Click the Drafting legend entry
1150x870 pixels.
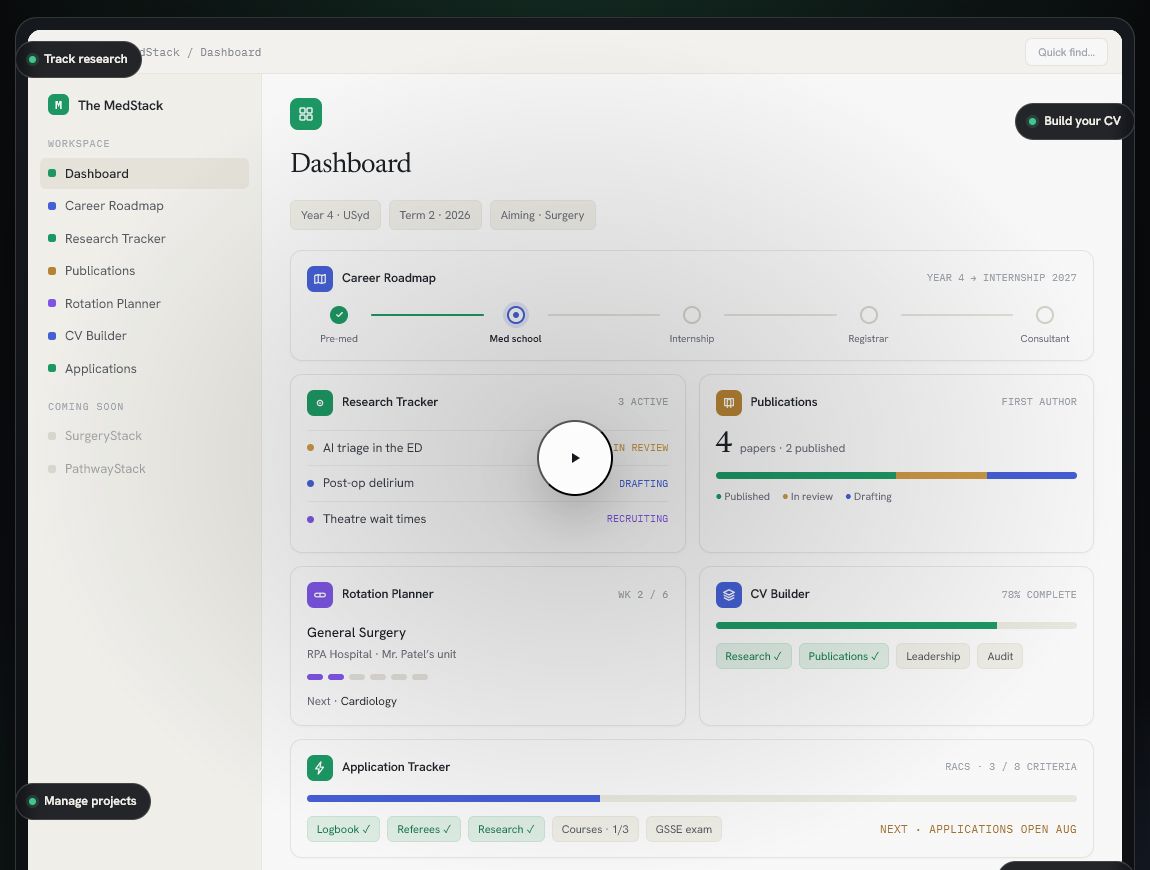pos(868,497)
